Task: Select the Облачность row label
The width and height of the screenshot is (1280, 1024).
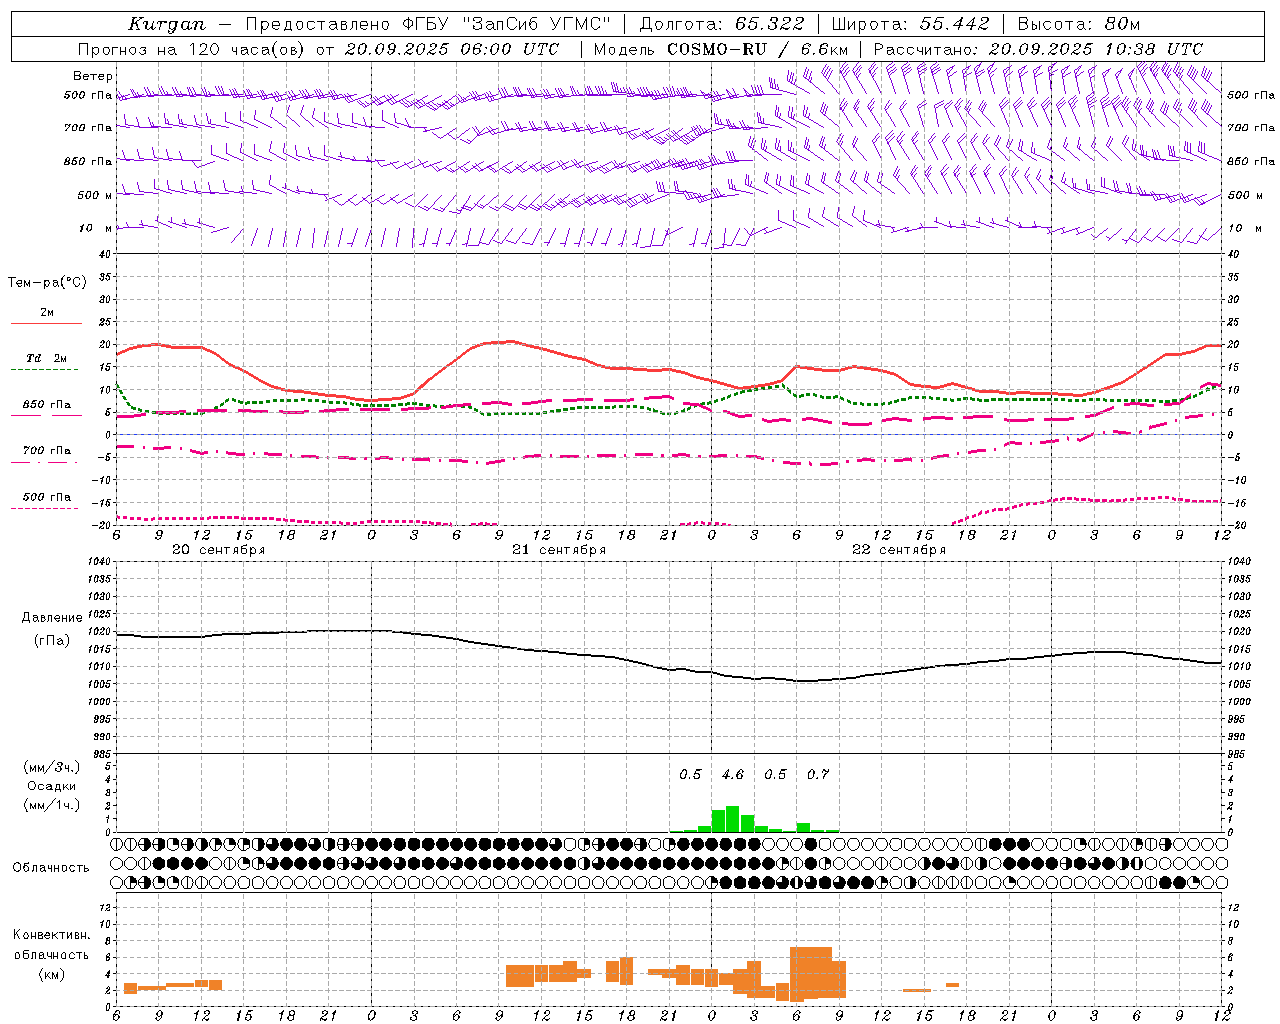Action: pos(51,868)
